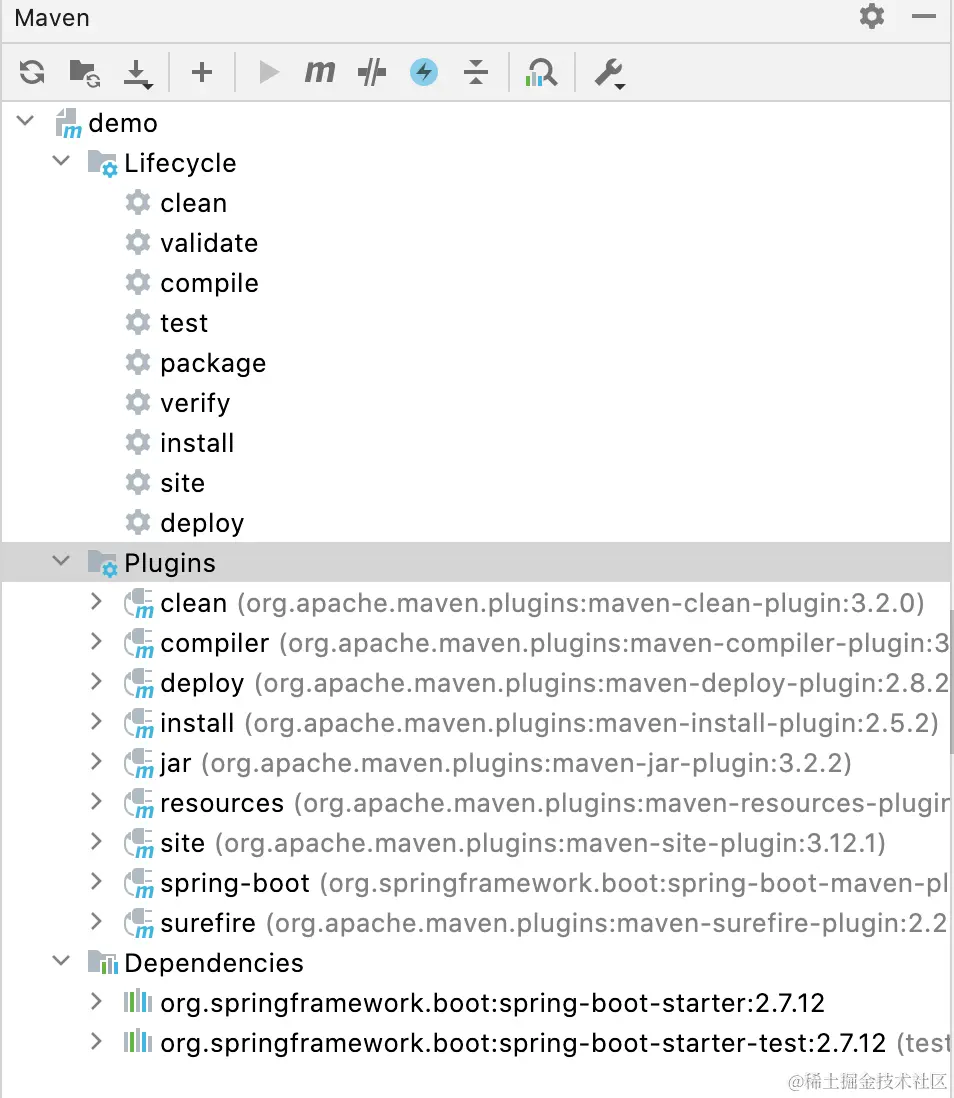Select the site lifecycle gear icon
The width and height of the screenshot is (954, 1098).
click(x=138, y=482)
